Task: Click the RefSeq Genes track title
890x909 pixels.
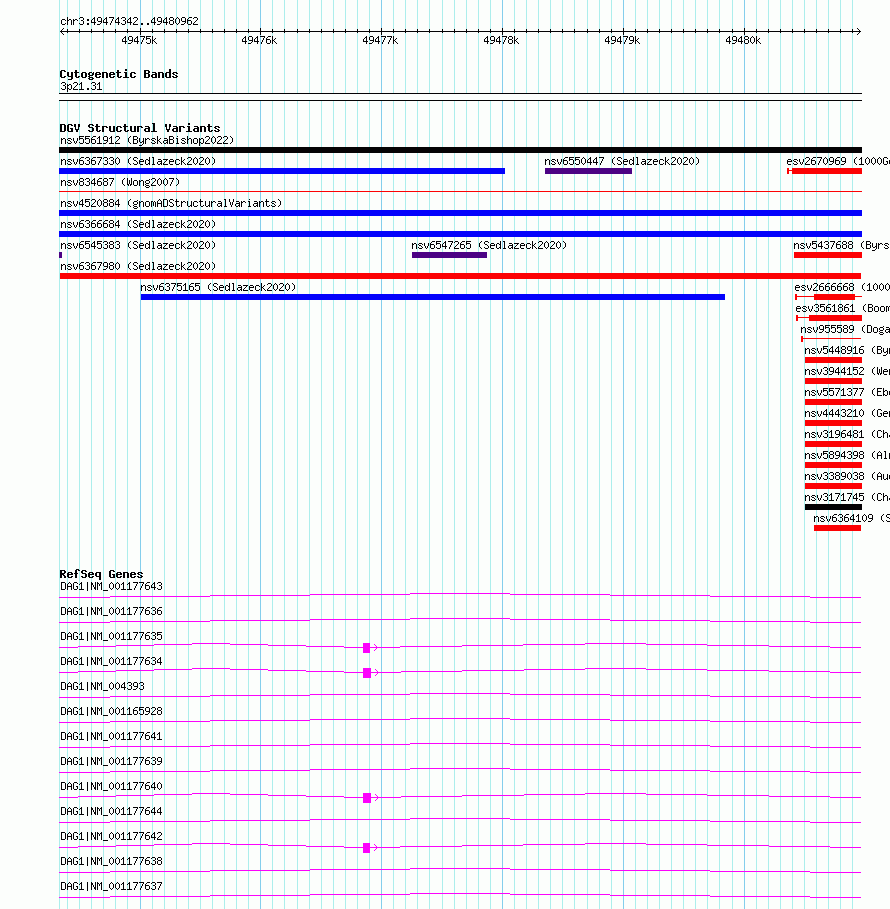Action: click(101, 574)
